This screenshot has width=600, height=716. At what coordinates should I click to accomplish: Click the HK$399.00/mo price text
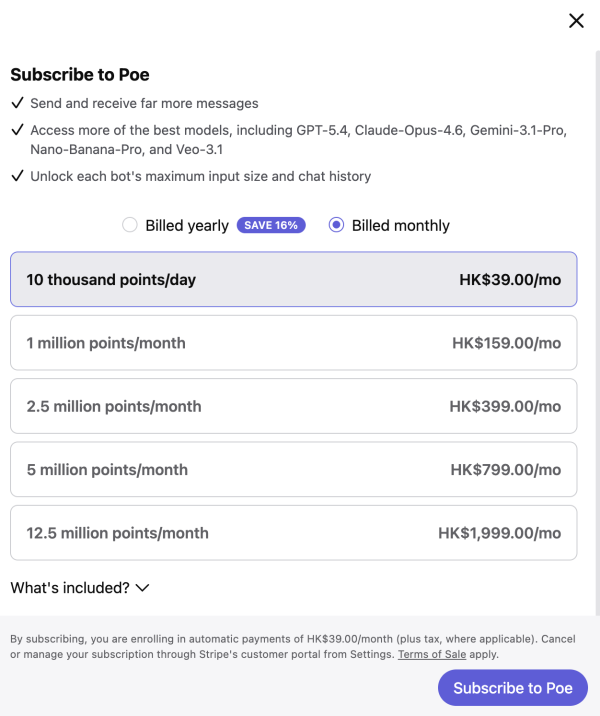point(505,407)
